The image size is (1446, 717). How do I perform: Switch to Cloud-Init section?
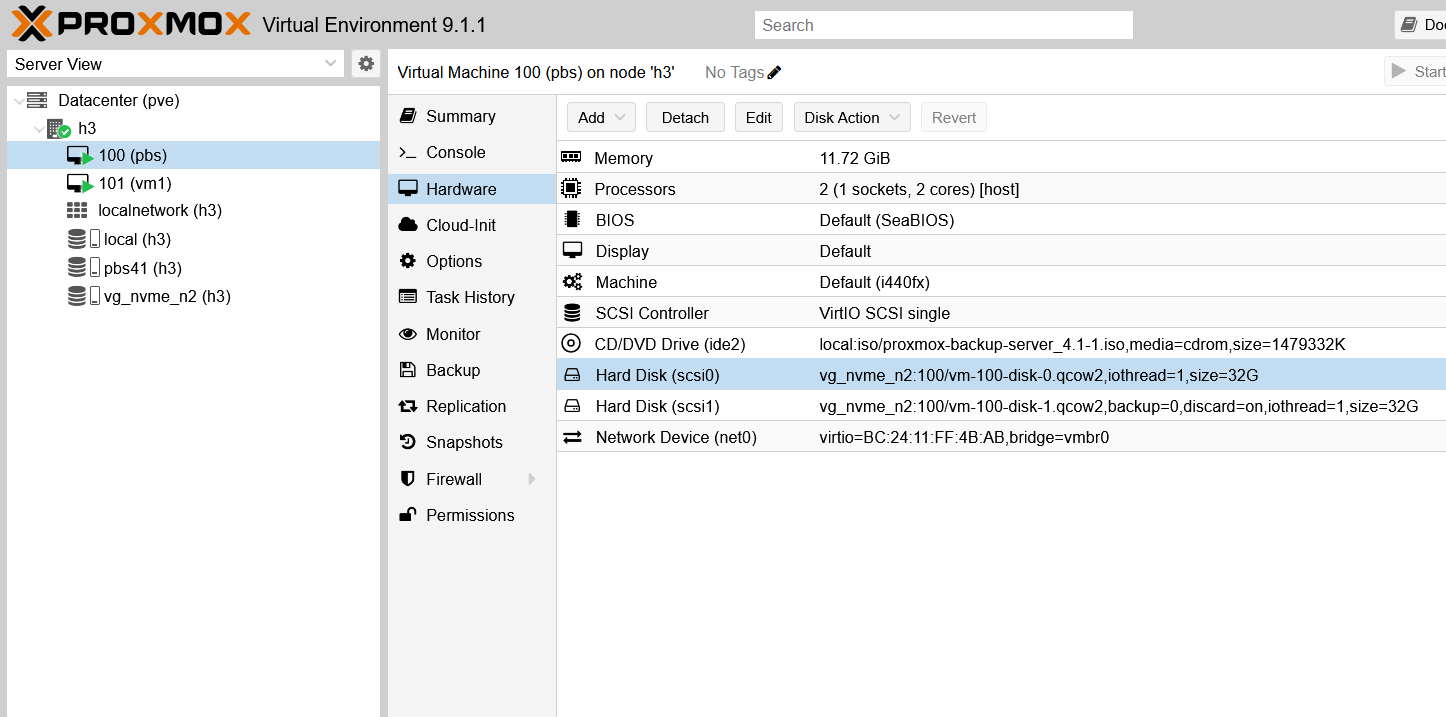coord(471,225)
